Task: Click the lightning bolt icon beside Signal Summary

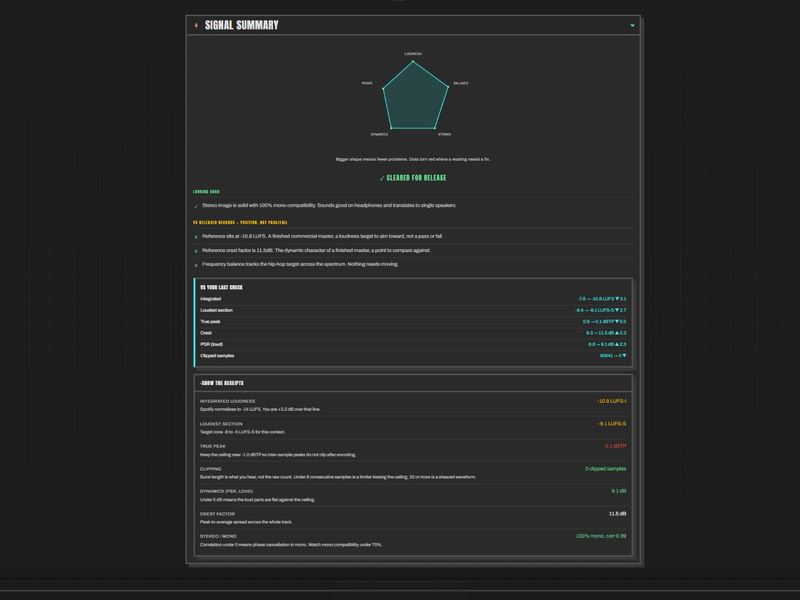Action: (x=196, y=25)
